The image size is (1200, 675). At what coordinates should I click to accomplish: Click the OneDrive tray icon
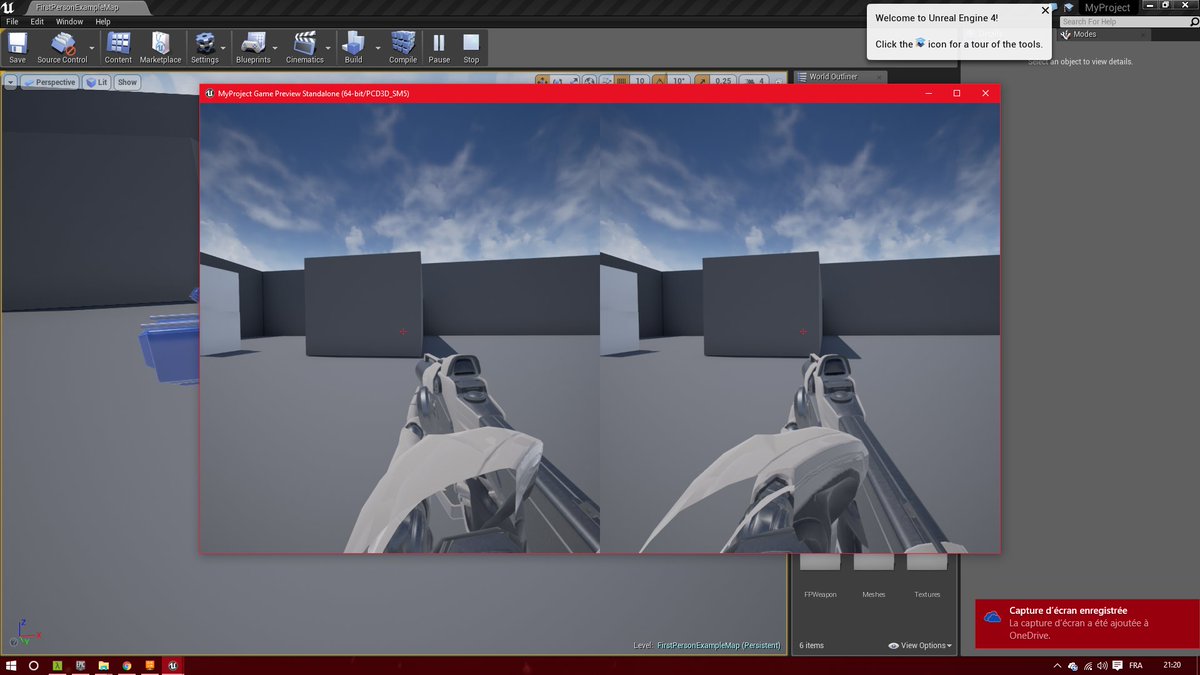1073,665
